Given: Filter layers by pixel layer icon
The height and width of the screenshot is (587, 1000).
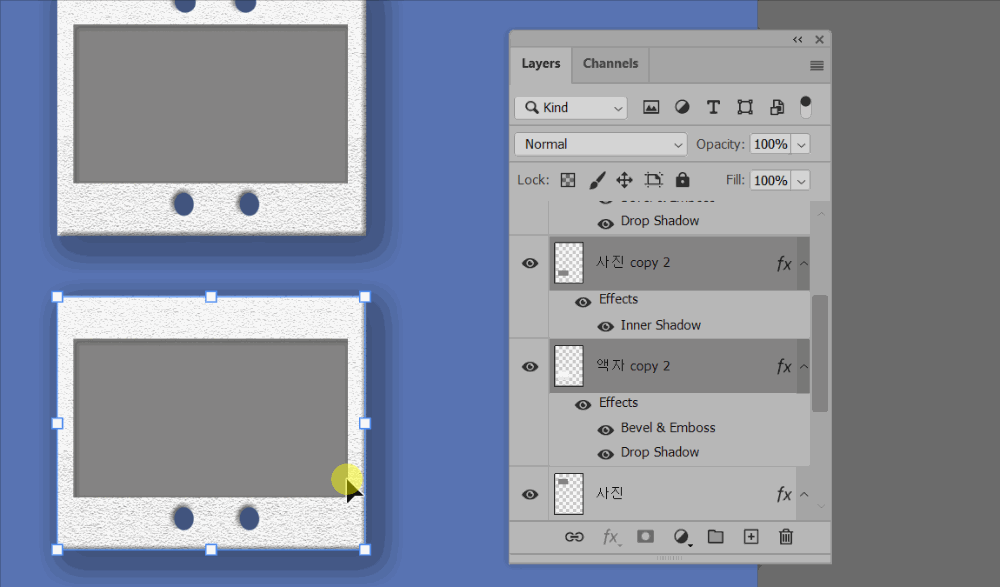Looking at the screenshot, I should [651, 107].
